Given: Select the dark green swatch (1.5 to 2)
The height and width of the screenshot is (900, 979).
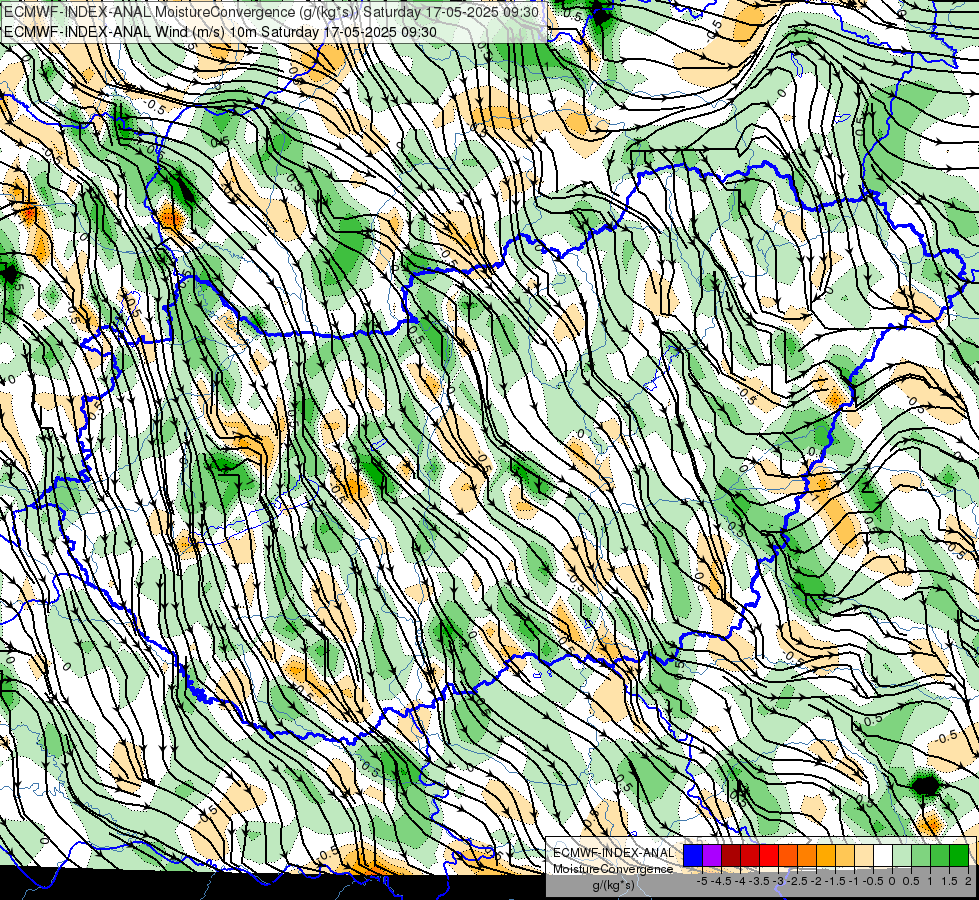Looking at the screenshot, I should point(959,856).
